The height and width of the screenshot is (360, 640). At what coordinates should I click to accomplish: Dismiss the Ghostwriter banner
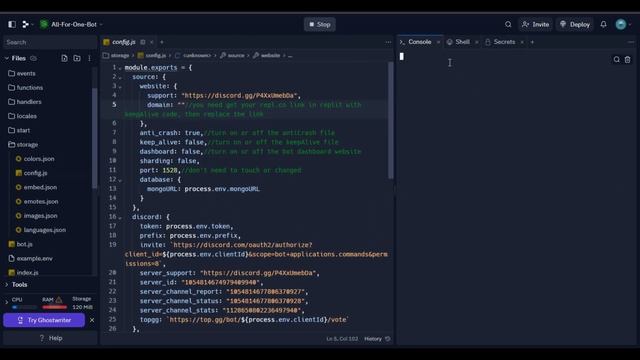(x=92, y=320)
